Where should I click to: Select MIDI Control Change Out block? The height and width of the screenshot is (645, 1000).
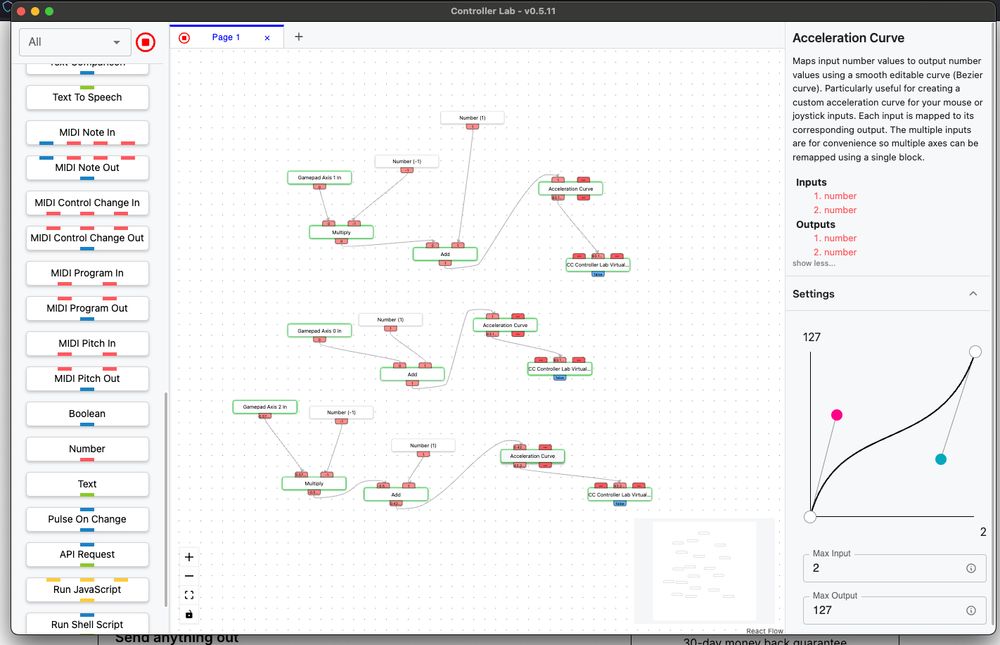87,238
